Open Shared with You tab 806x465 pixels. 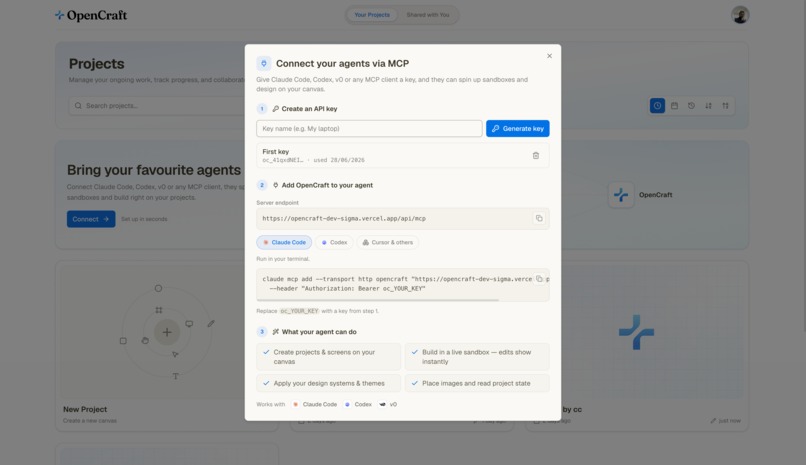(x=428, y=15)
